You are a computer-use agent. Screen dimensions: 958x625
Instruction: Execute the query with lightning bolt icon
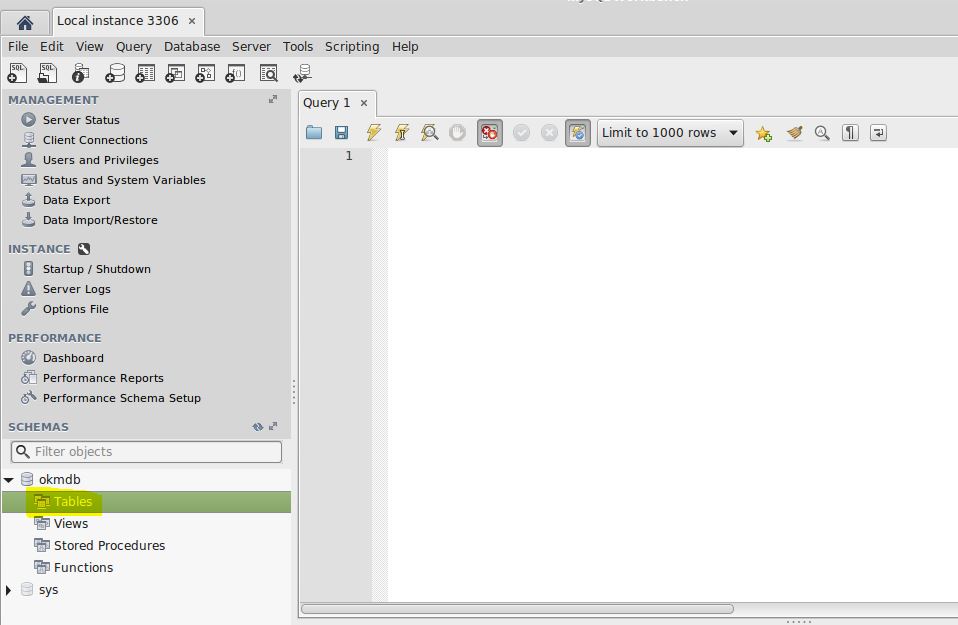pos(373,132)
